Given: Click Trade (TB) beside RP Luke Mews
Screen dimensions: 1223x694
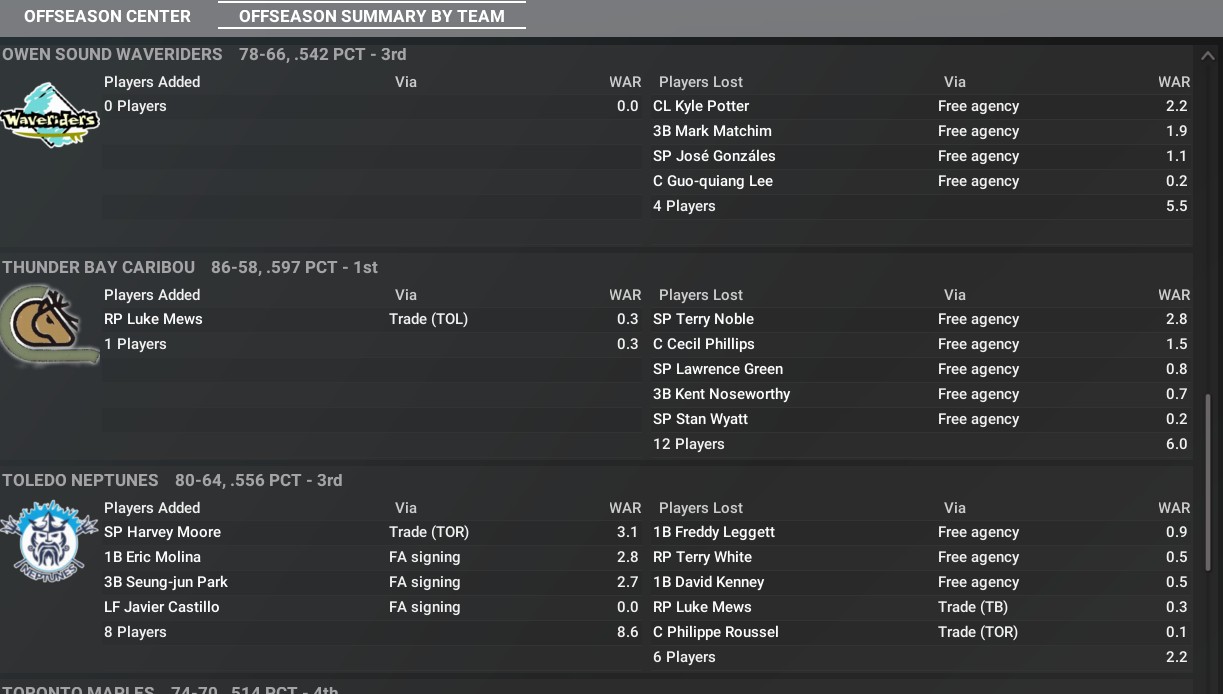Looking at the screenshot, I should point(973,607).
